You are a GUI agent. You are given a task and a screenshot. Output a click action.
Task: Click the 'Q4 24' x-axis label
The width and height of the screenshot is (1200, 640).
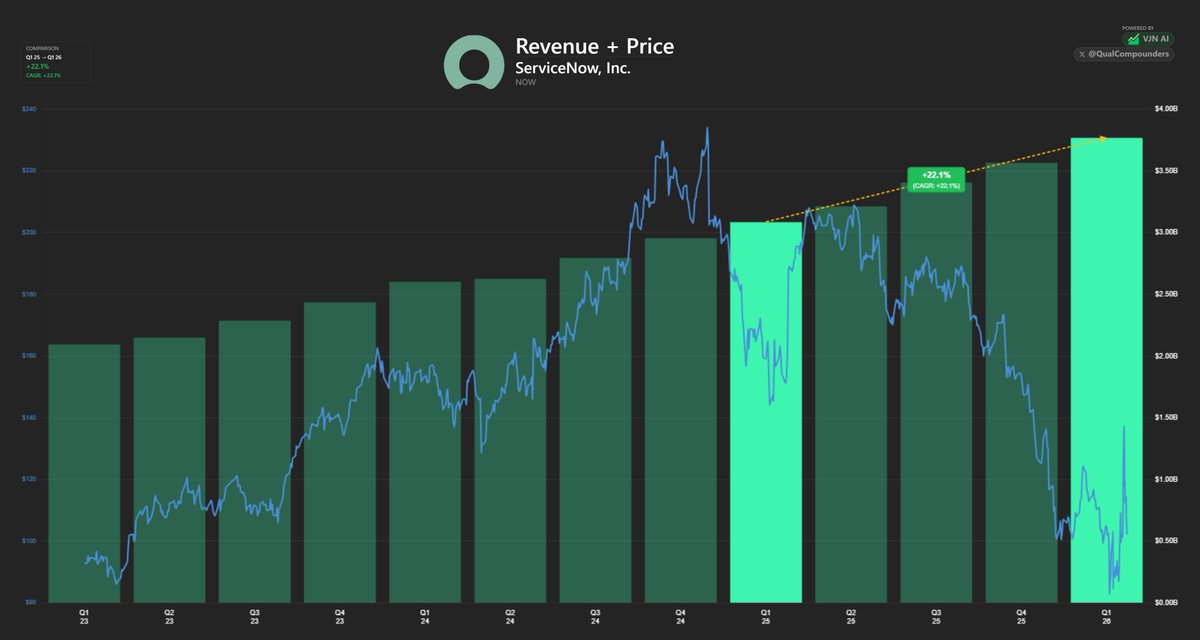[x=680, y=616]
